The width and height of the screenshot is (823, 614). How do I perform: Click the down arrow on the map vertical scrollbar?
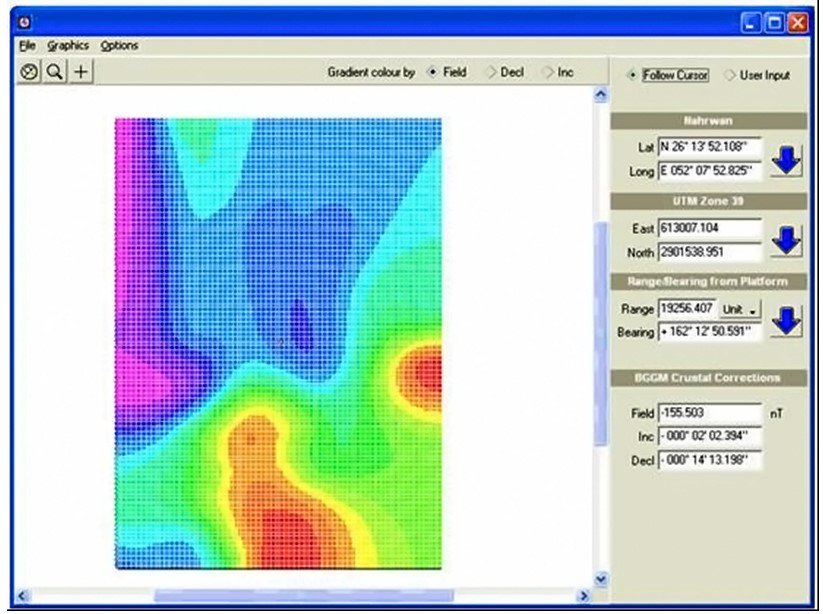(x=599, y=578)
